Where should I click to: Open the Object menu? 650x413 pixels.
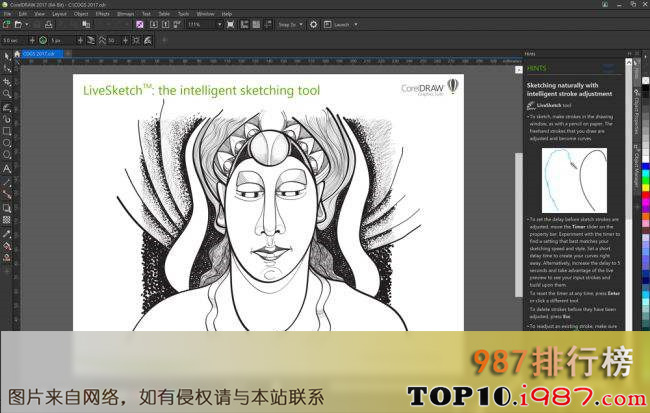click(81, 14)
